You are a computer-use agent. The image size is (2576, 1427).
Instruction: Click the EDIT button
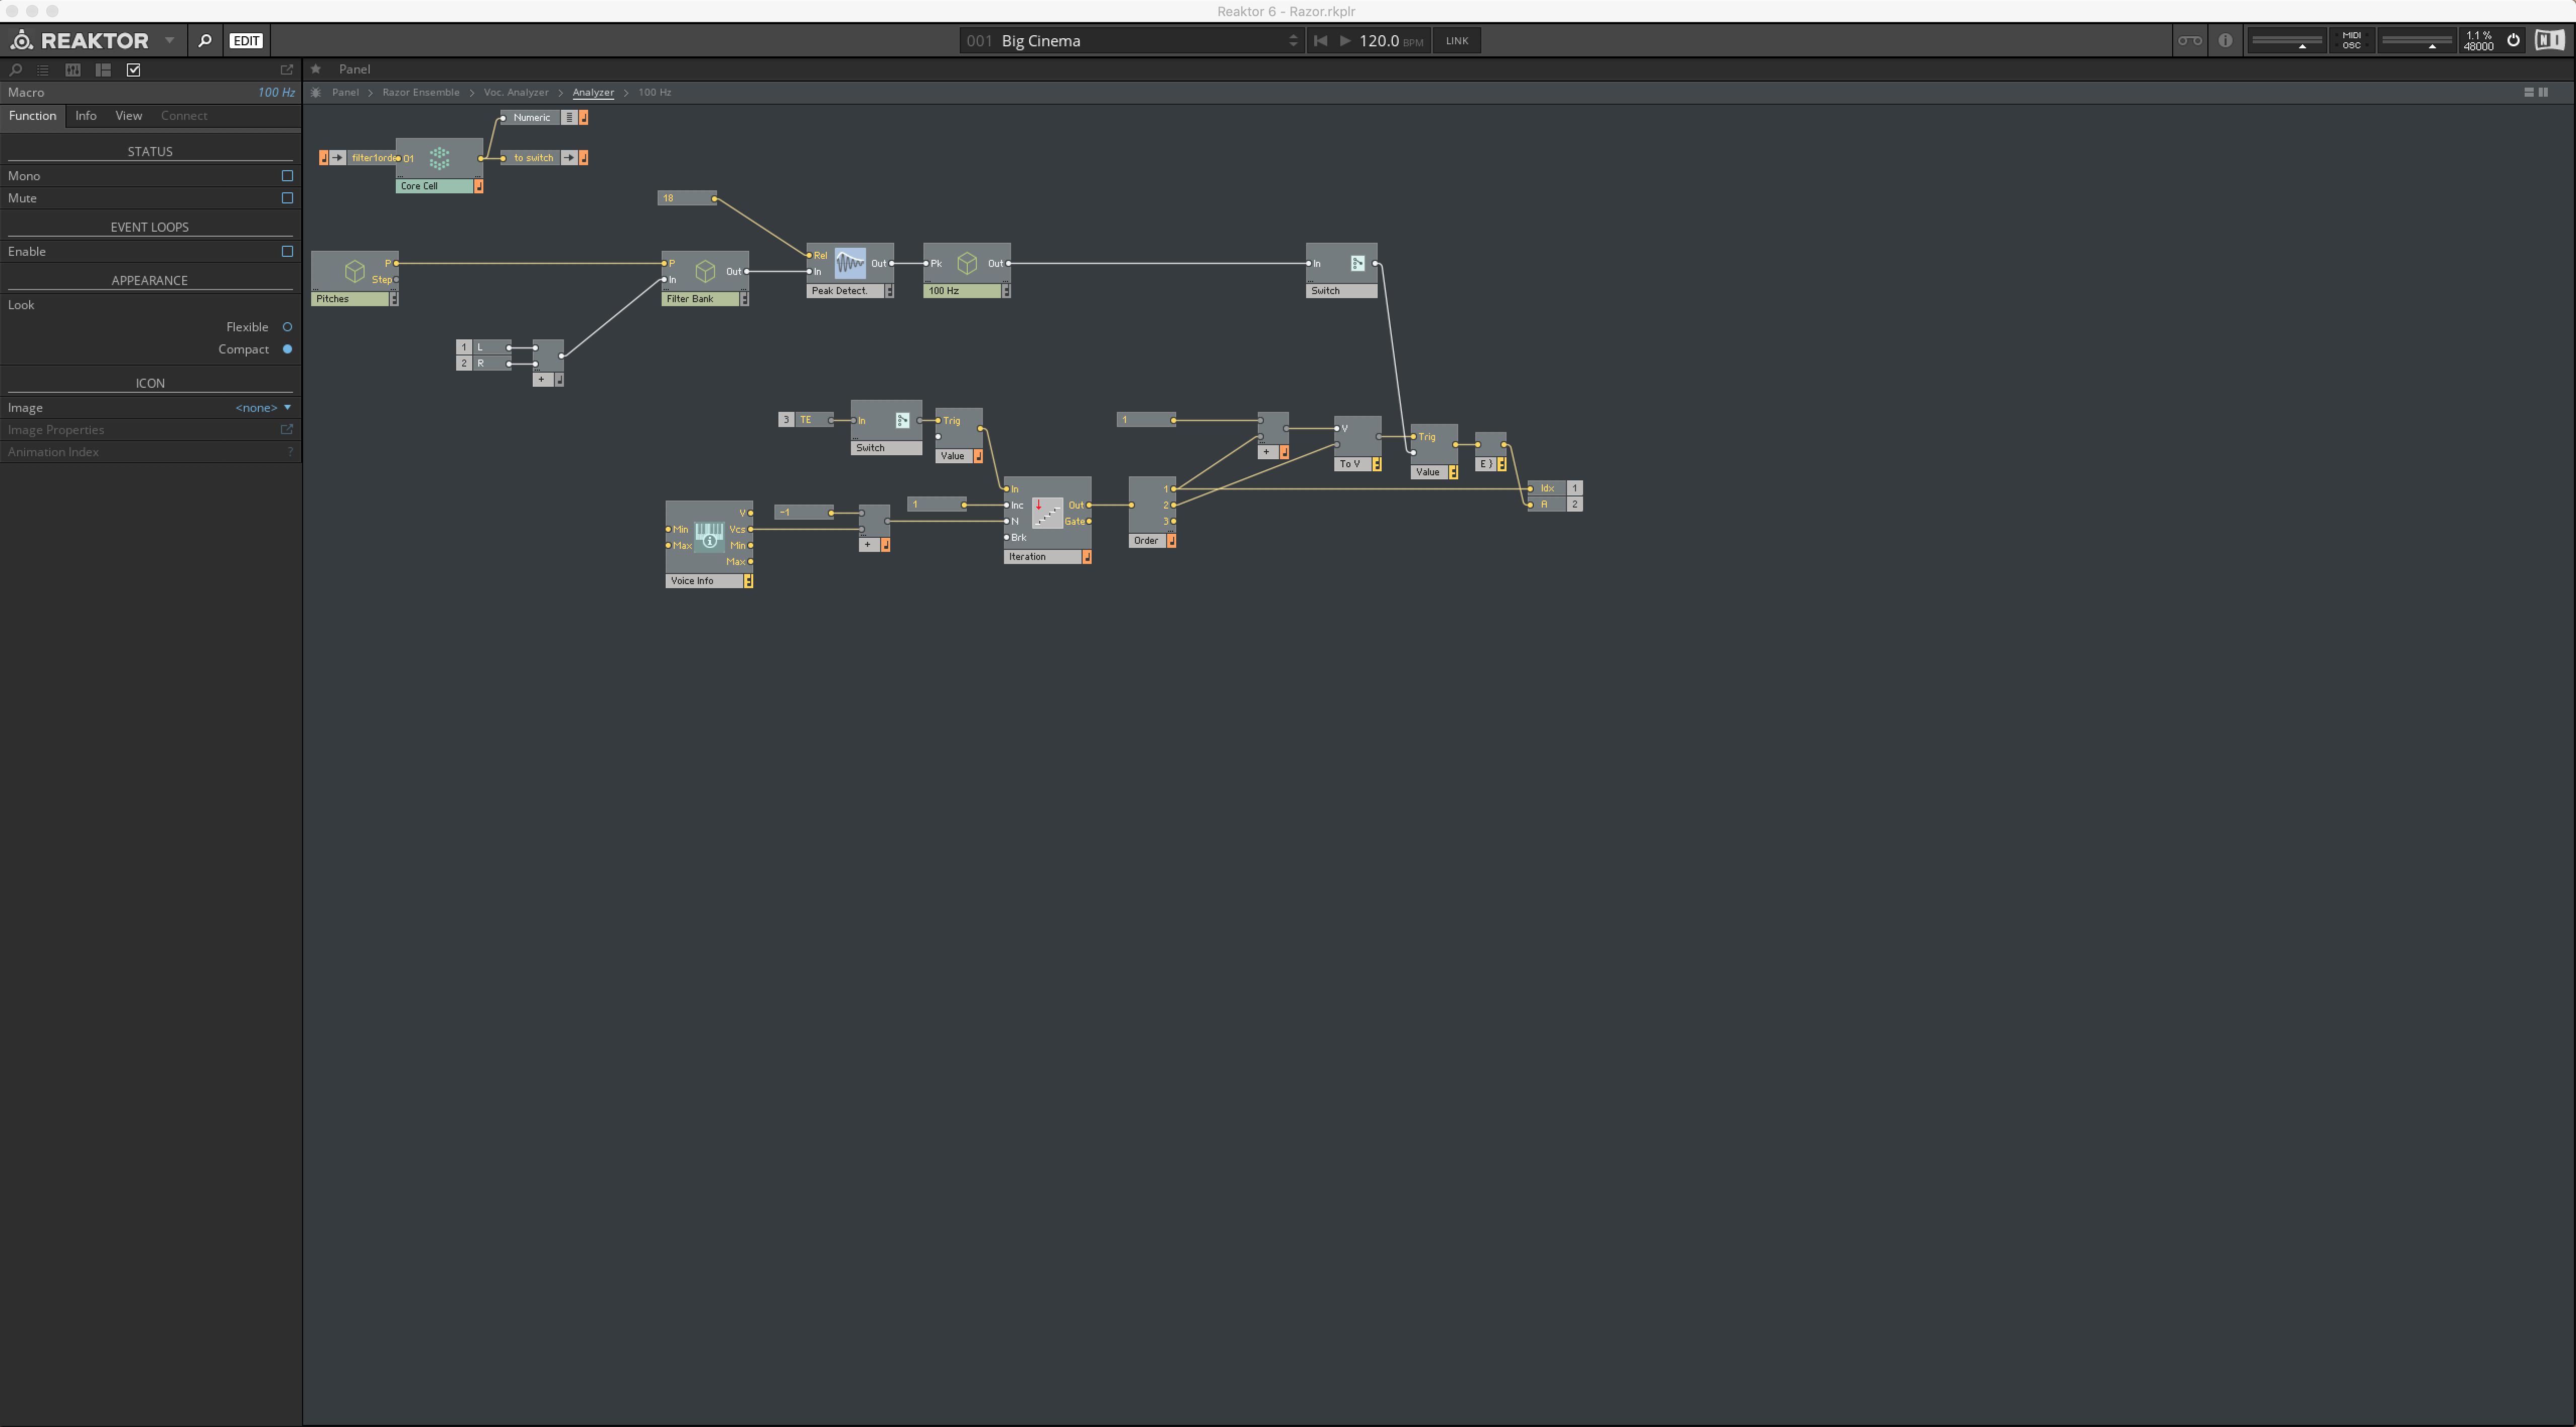click(x=246, y=41)
